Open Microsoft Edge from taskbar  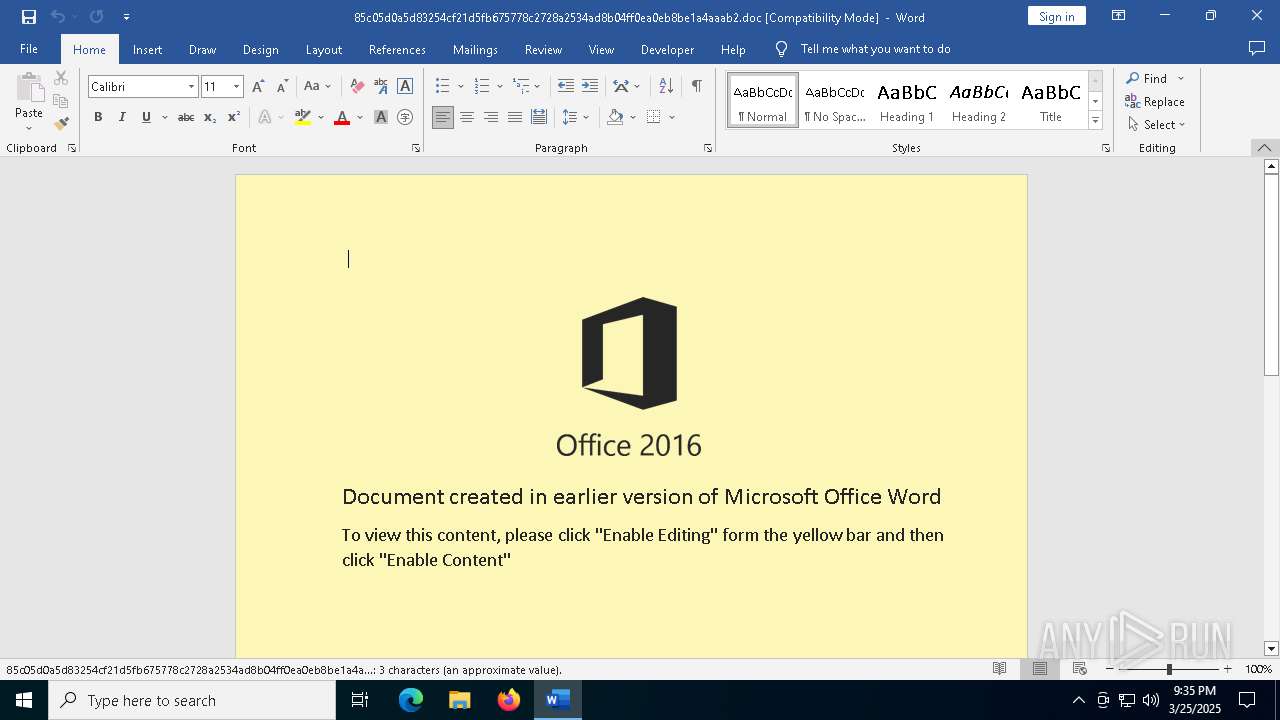point(411,700)
